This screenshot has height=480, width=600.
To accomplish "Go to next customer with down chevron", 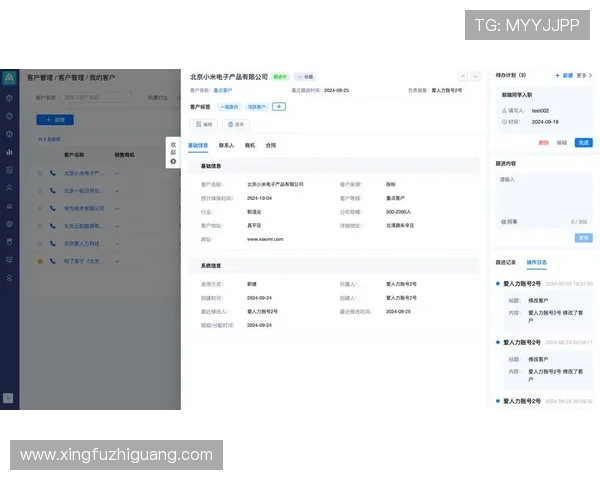I will click(475, 77).
